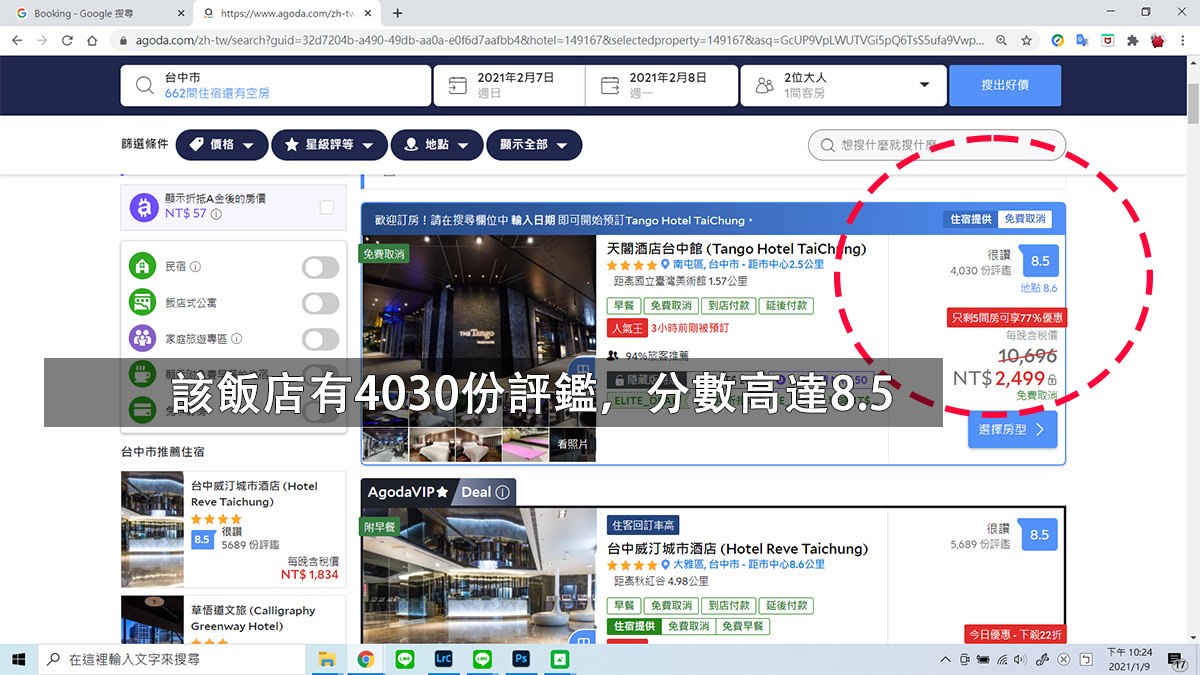Open Photoshop from the Windows taskbar
Viewport: 1200px width, 675px height.
click(x=521, y=659)
